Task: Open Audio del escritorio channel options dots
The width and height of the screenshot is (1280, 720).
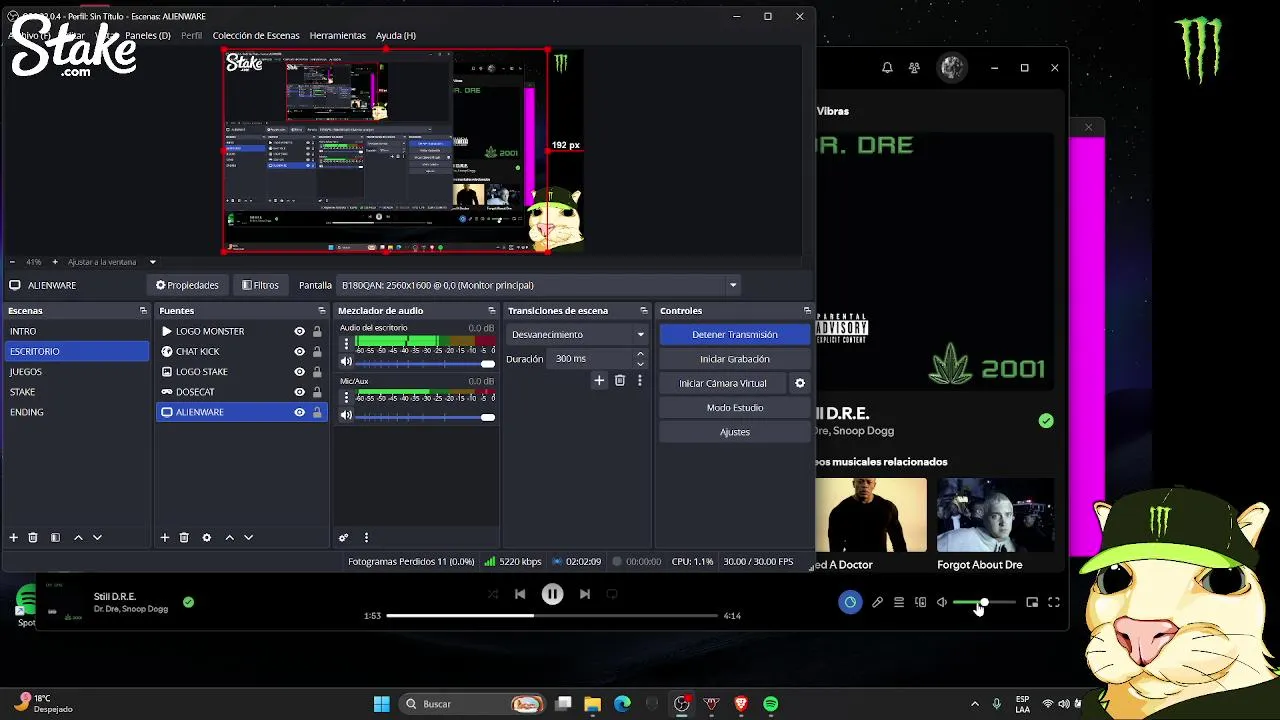Action: point(346,344)
